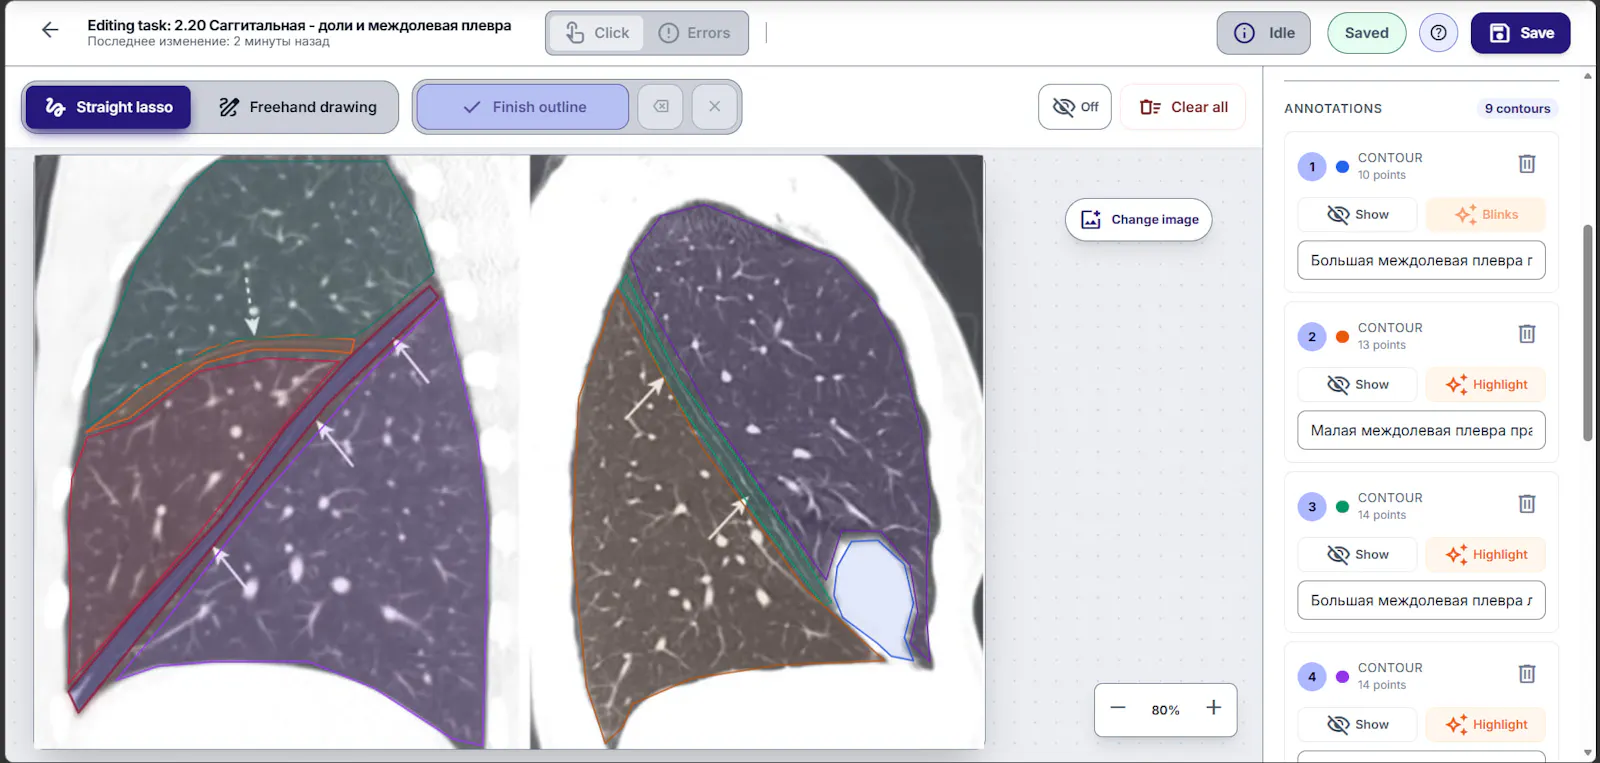The width and height of the screenshot is (1600, 763).
Task: Save the task with the Save button
Action: (1520, 33)
